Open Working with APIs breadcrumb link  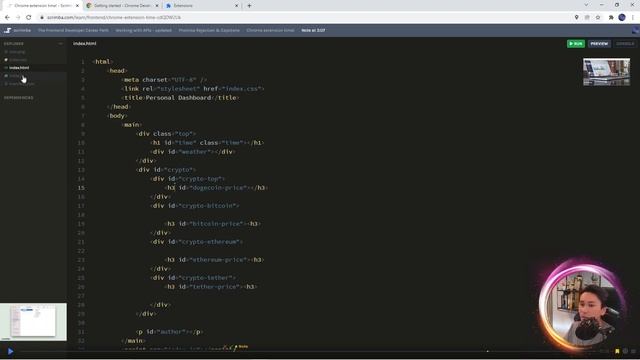point(143,30)
